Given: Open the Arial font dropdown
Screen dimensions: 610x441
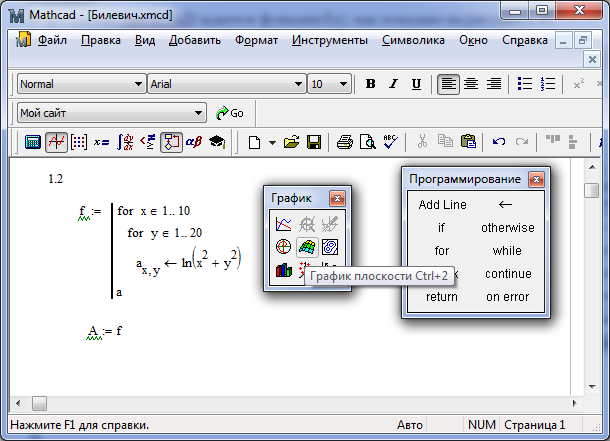Looking at the screenshot, I should 298,84.
